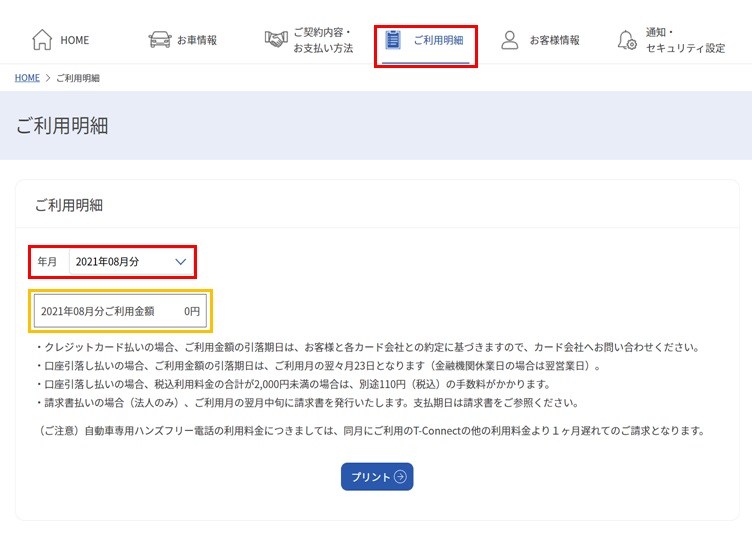Screen dimensions: 756x538
Task: Open the お車情報 navigation menu item
Action: click(x=183, y=40)
